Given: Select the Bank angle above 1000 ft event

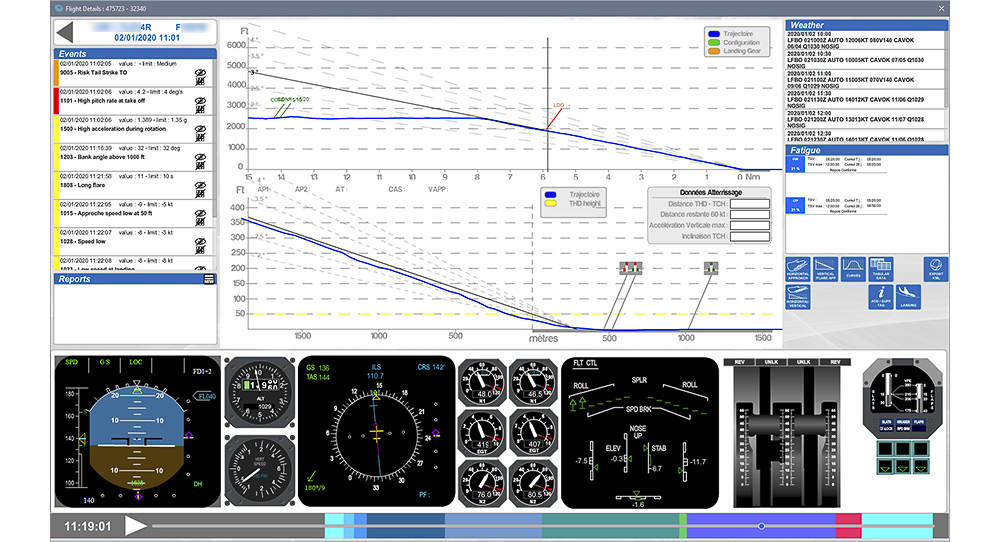Looking at the screenshot, I should [x=120, y=157].
